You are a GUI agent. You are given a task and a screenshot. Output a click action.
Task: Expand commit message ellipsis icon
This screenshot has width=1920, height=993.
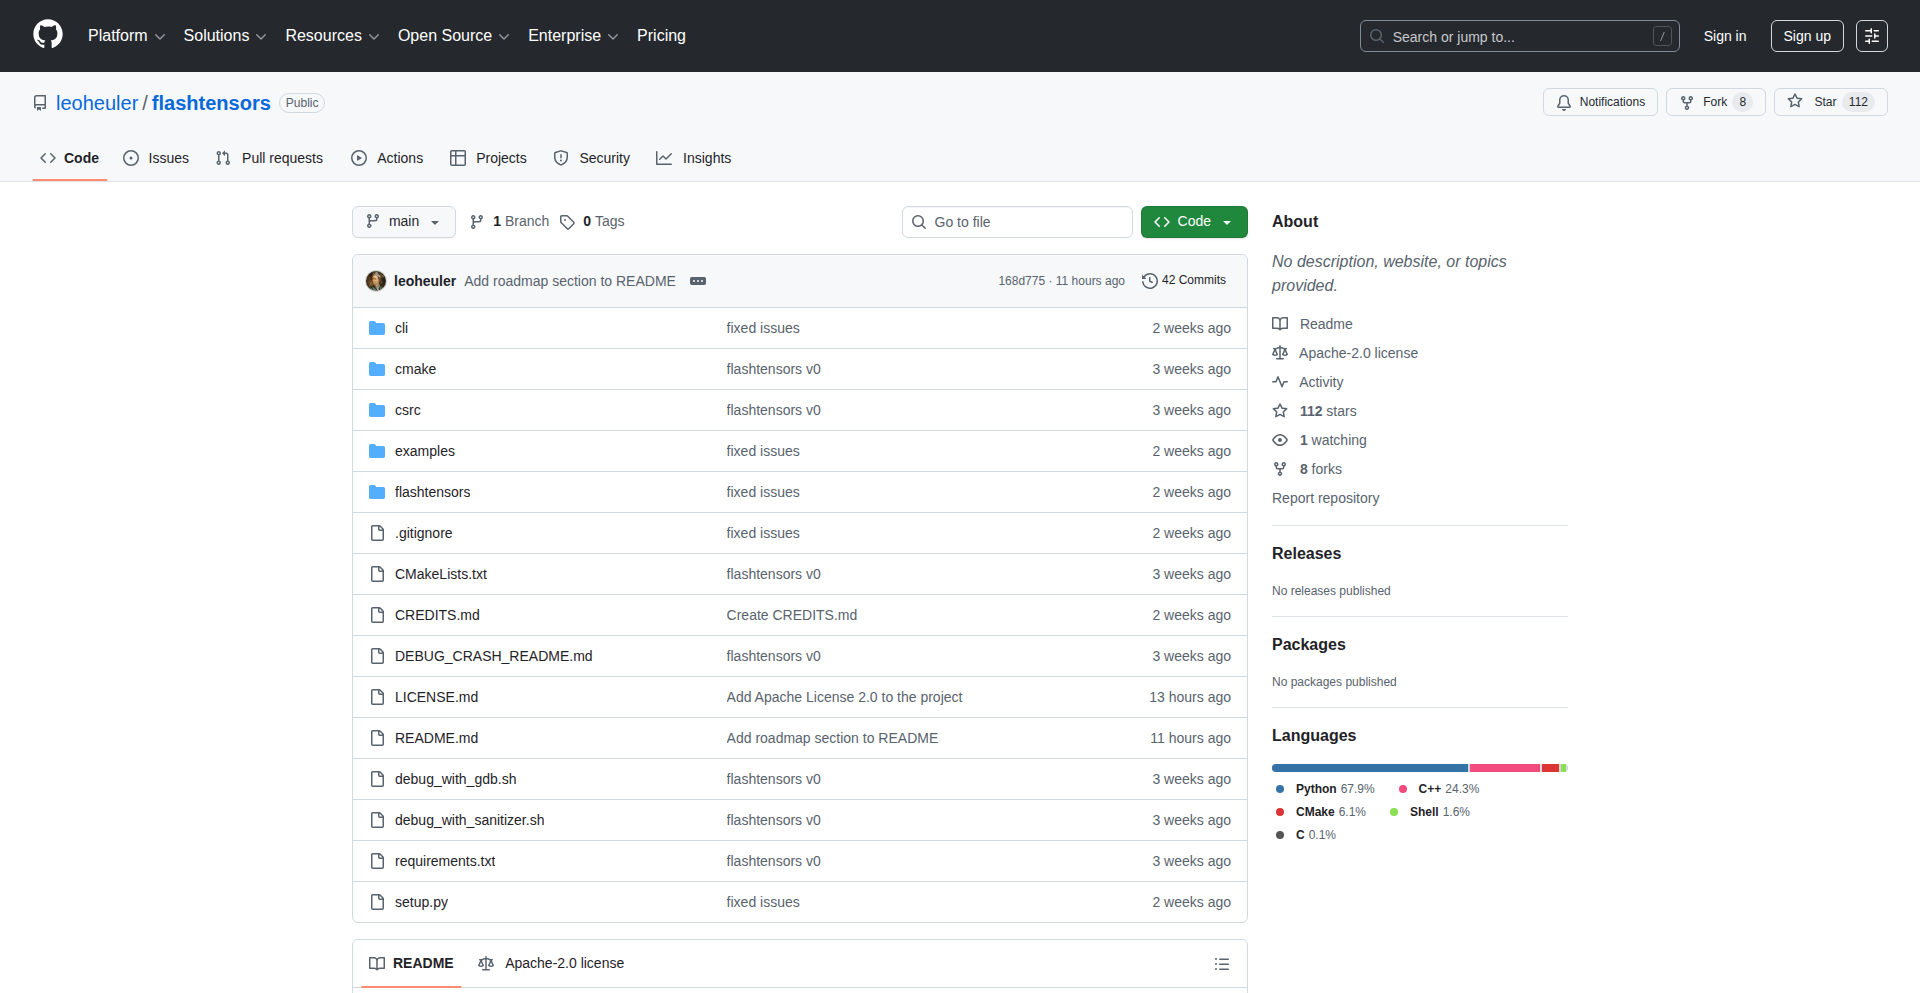[x=698, y=281]
